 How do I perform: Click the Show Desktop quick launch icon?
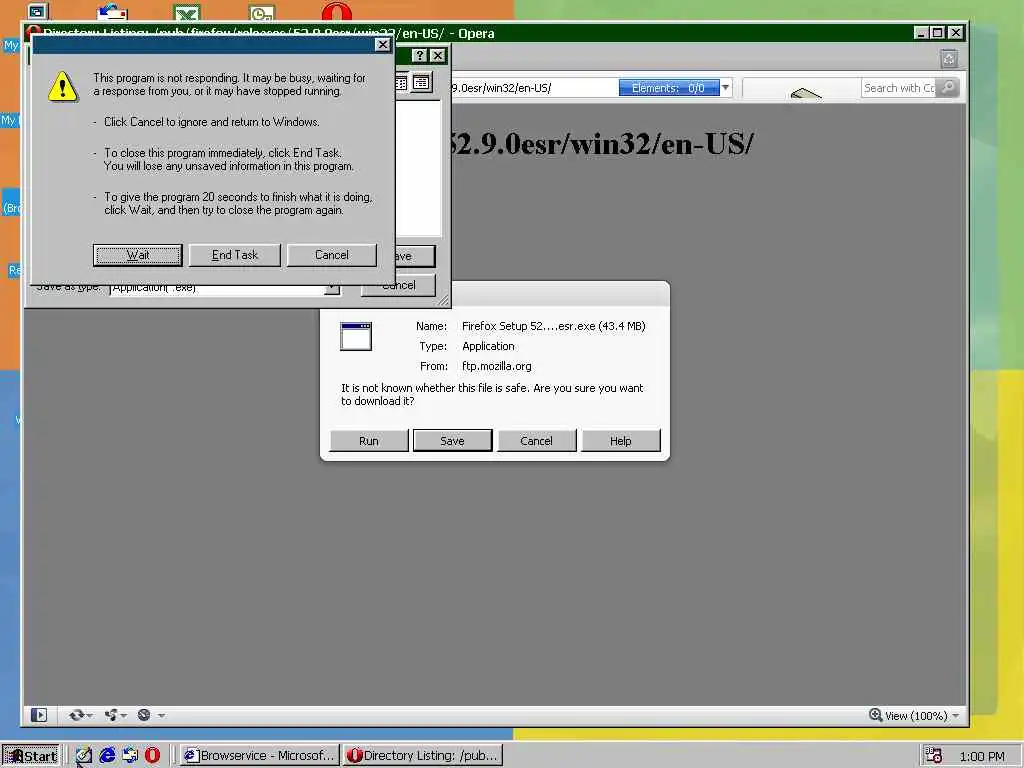click(x=84, y=756)
